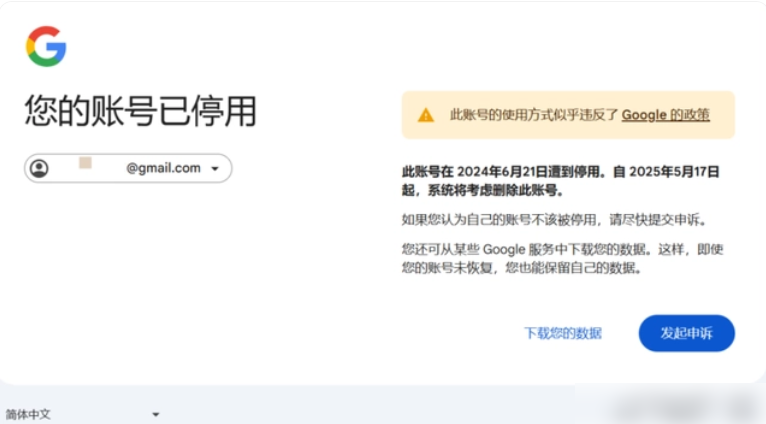Open the 简体中文 language selector
Screen dimensions: 766x424
click(82, 414)
